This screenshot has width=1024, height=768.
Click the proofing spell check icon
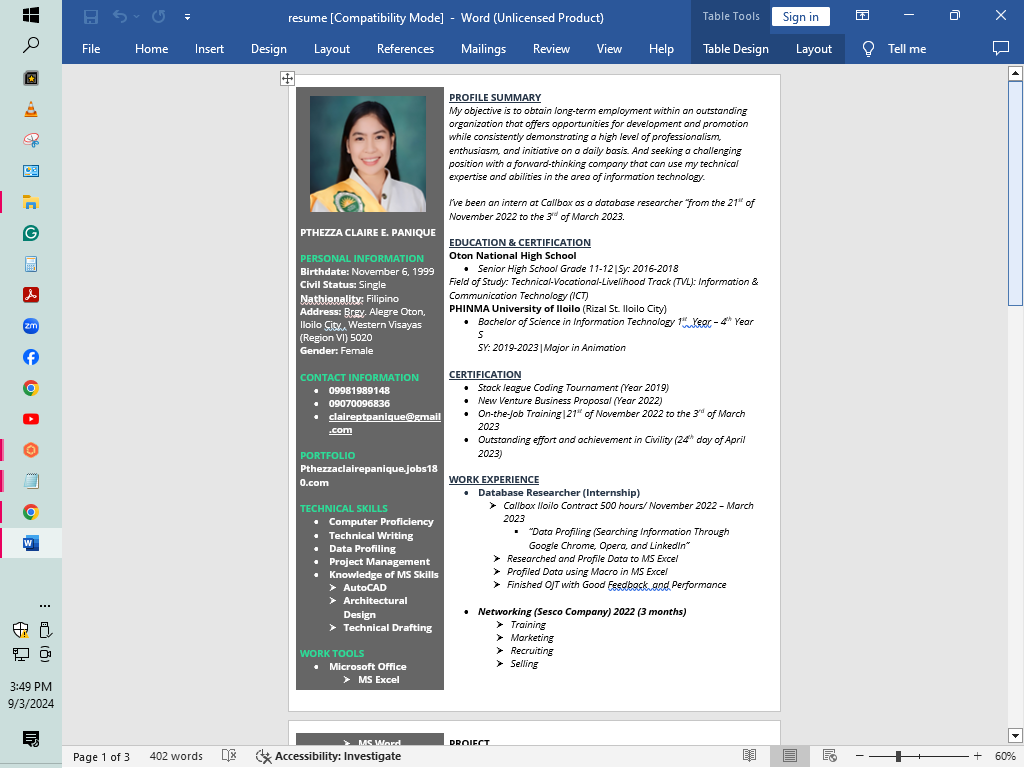tap(229, 756)
